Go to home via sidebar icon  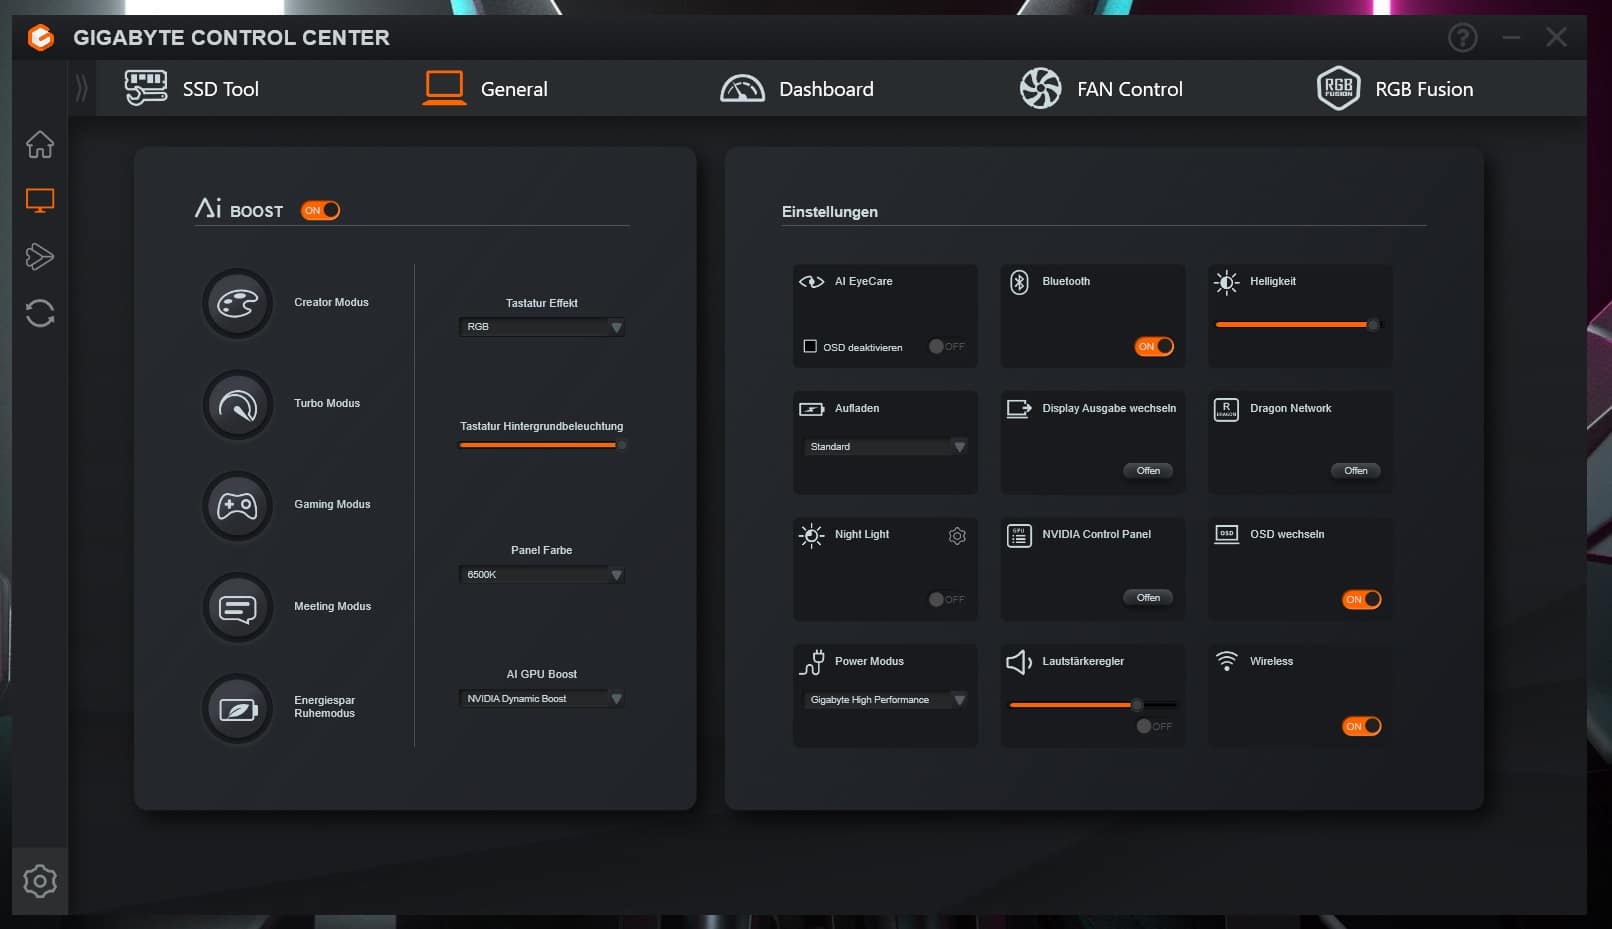pyautogui.click(x=40, y=145)
